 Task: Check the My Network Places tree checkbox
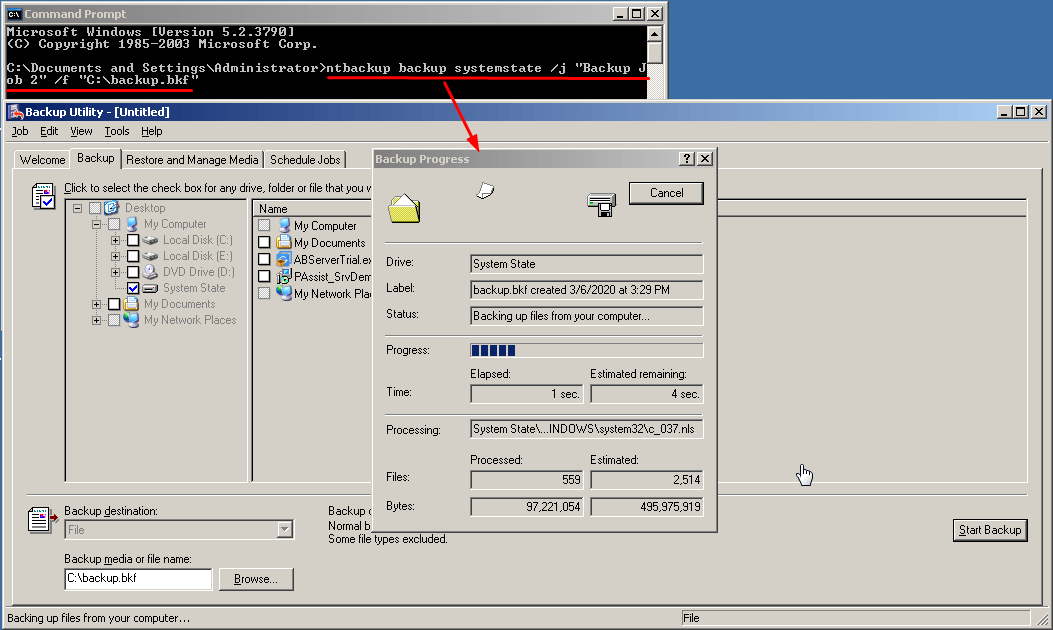(114, 320)
